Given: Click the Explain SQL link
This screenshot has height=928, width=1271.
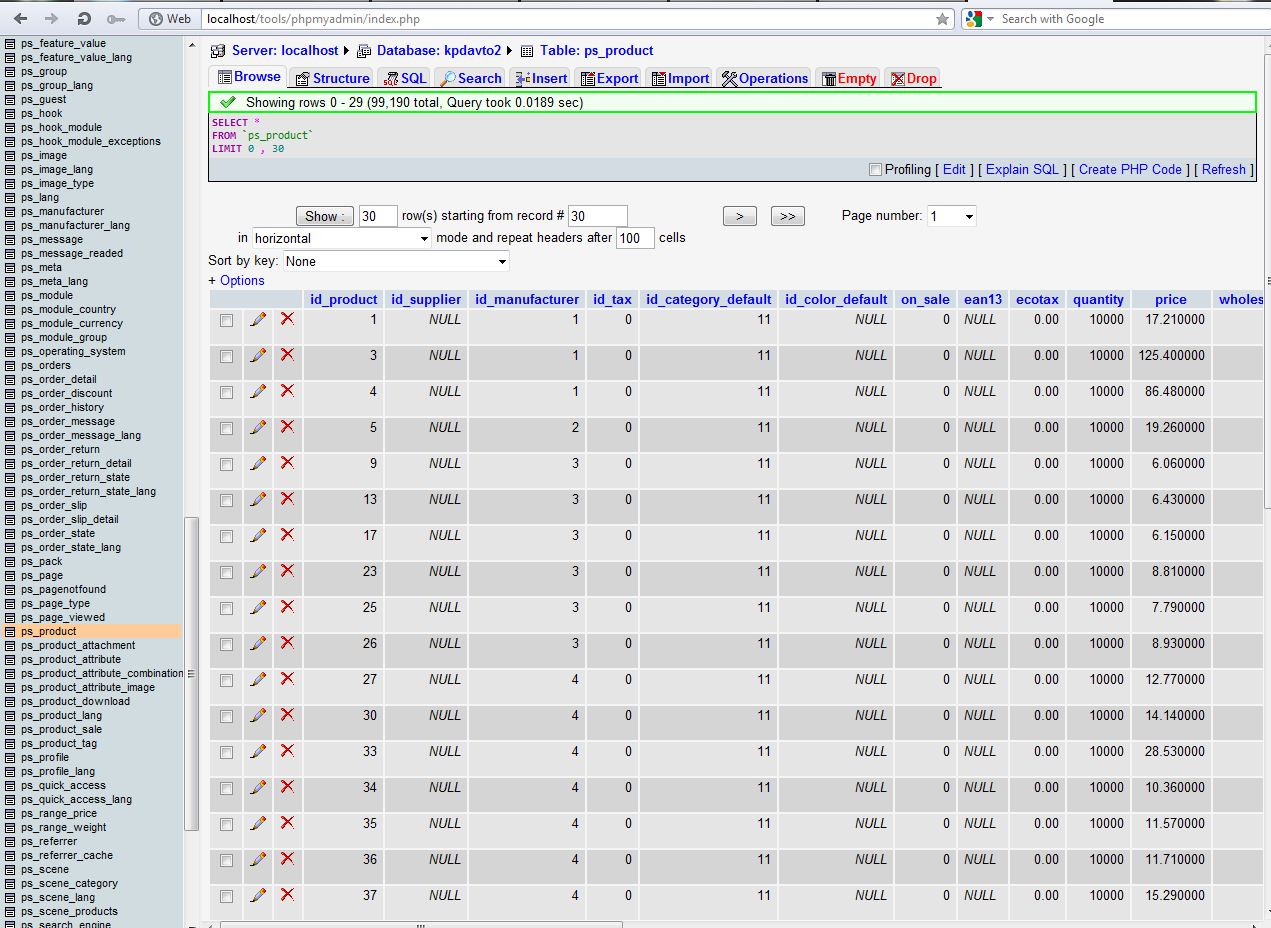Looking at the screenshot, I should [x=1022, y=170].
